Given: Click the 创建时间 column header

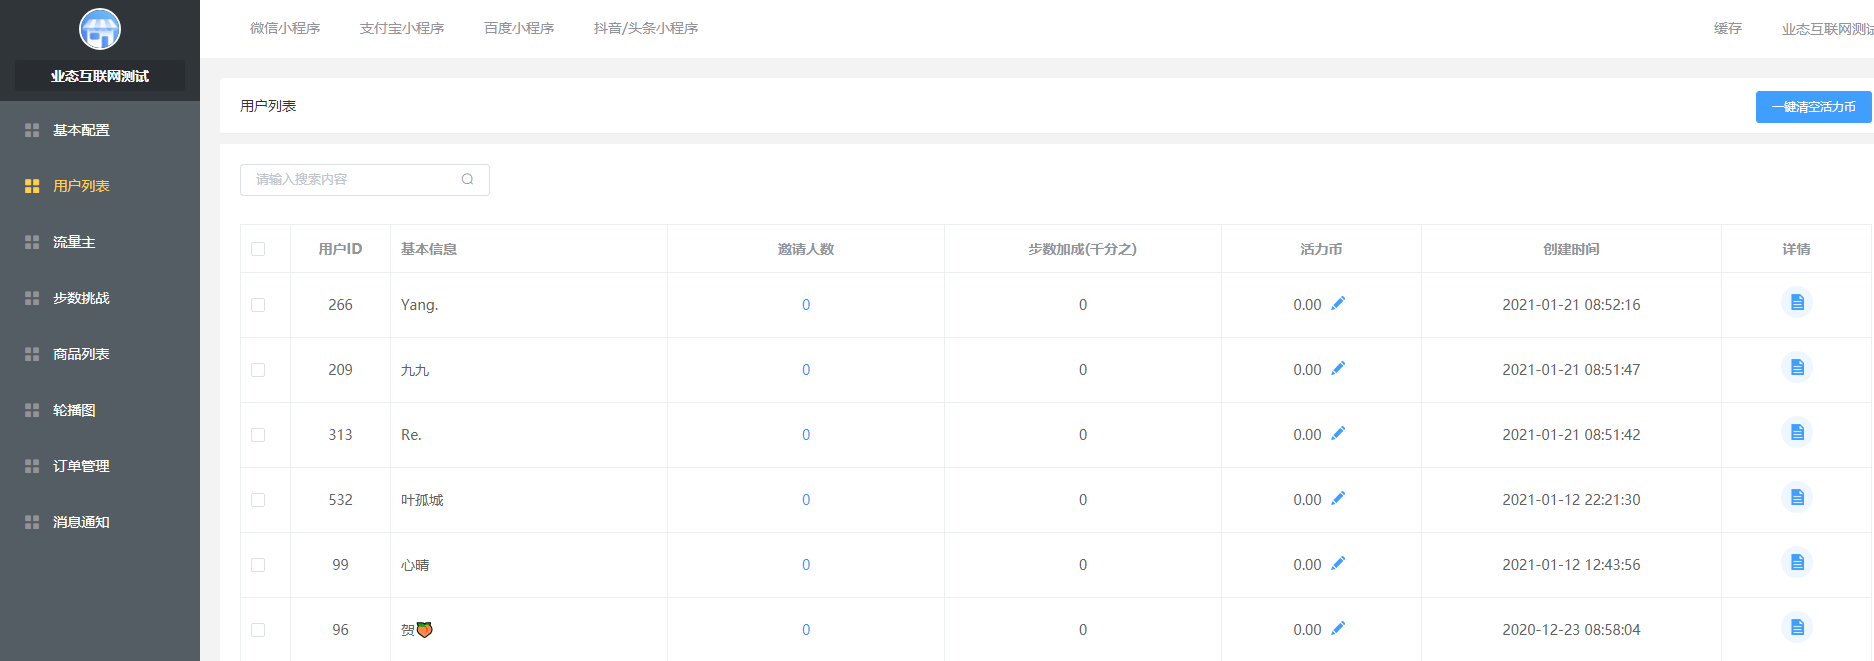Looking at the screenshot, I should [1571, 249].
